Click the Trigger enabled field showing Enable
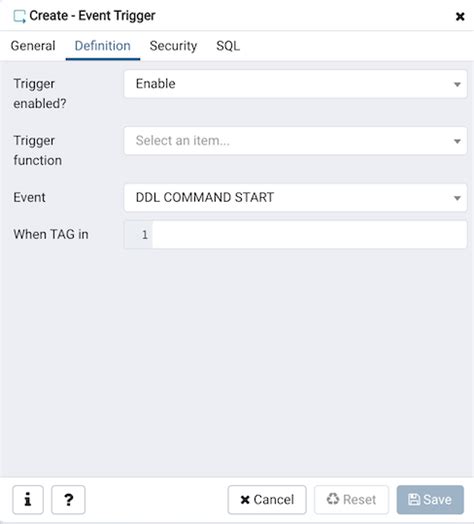 (295, 84)
